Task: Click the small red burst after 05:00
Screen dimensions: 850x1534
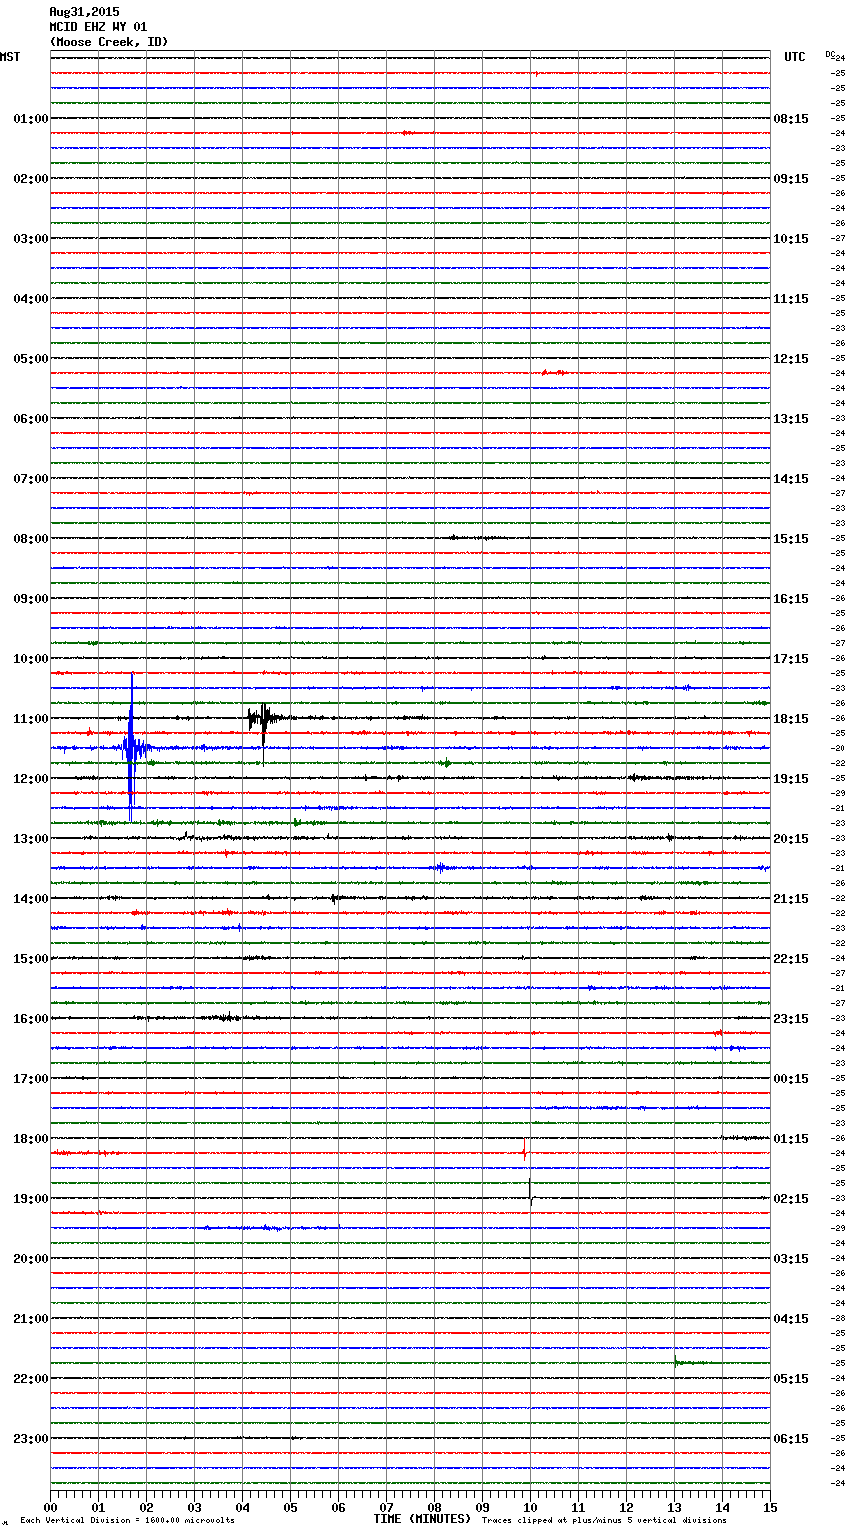Action: click(553, 372)
